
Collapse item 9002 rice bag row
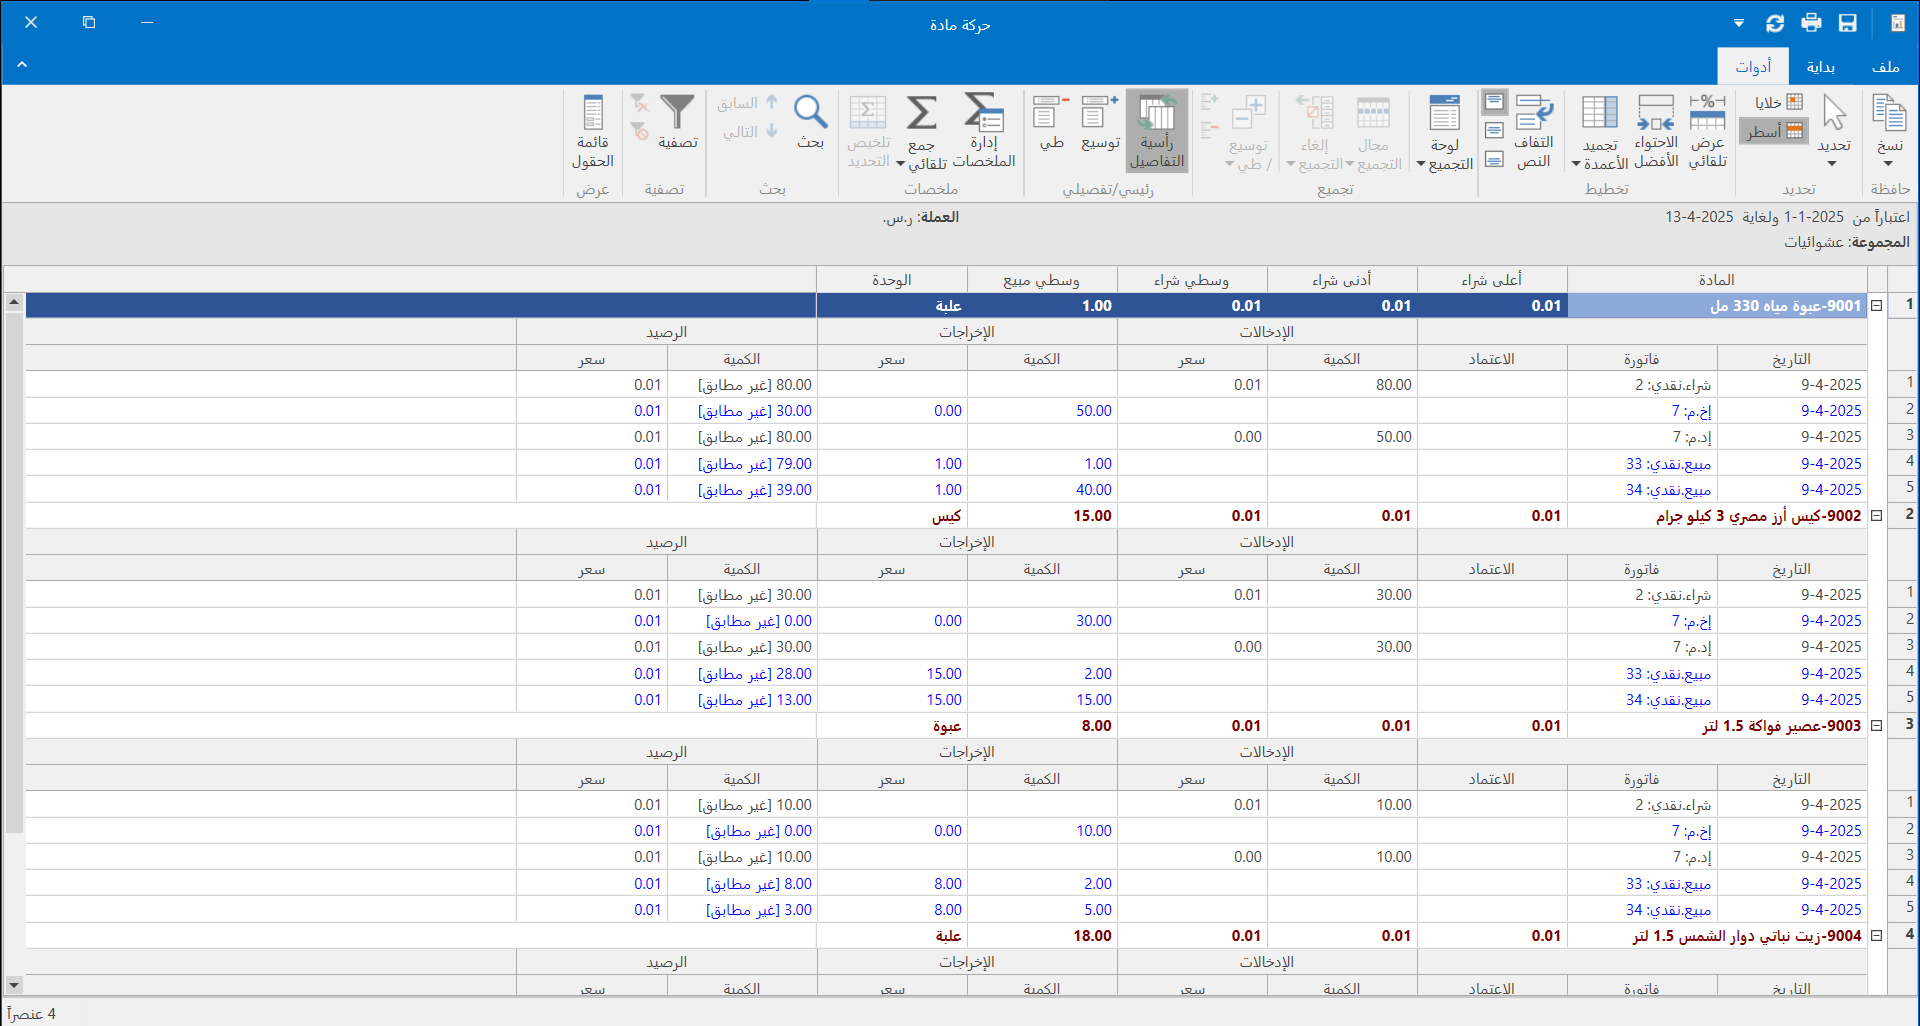coord(1877,516)
